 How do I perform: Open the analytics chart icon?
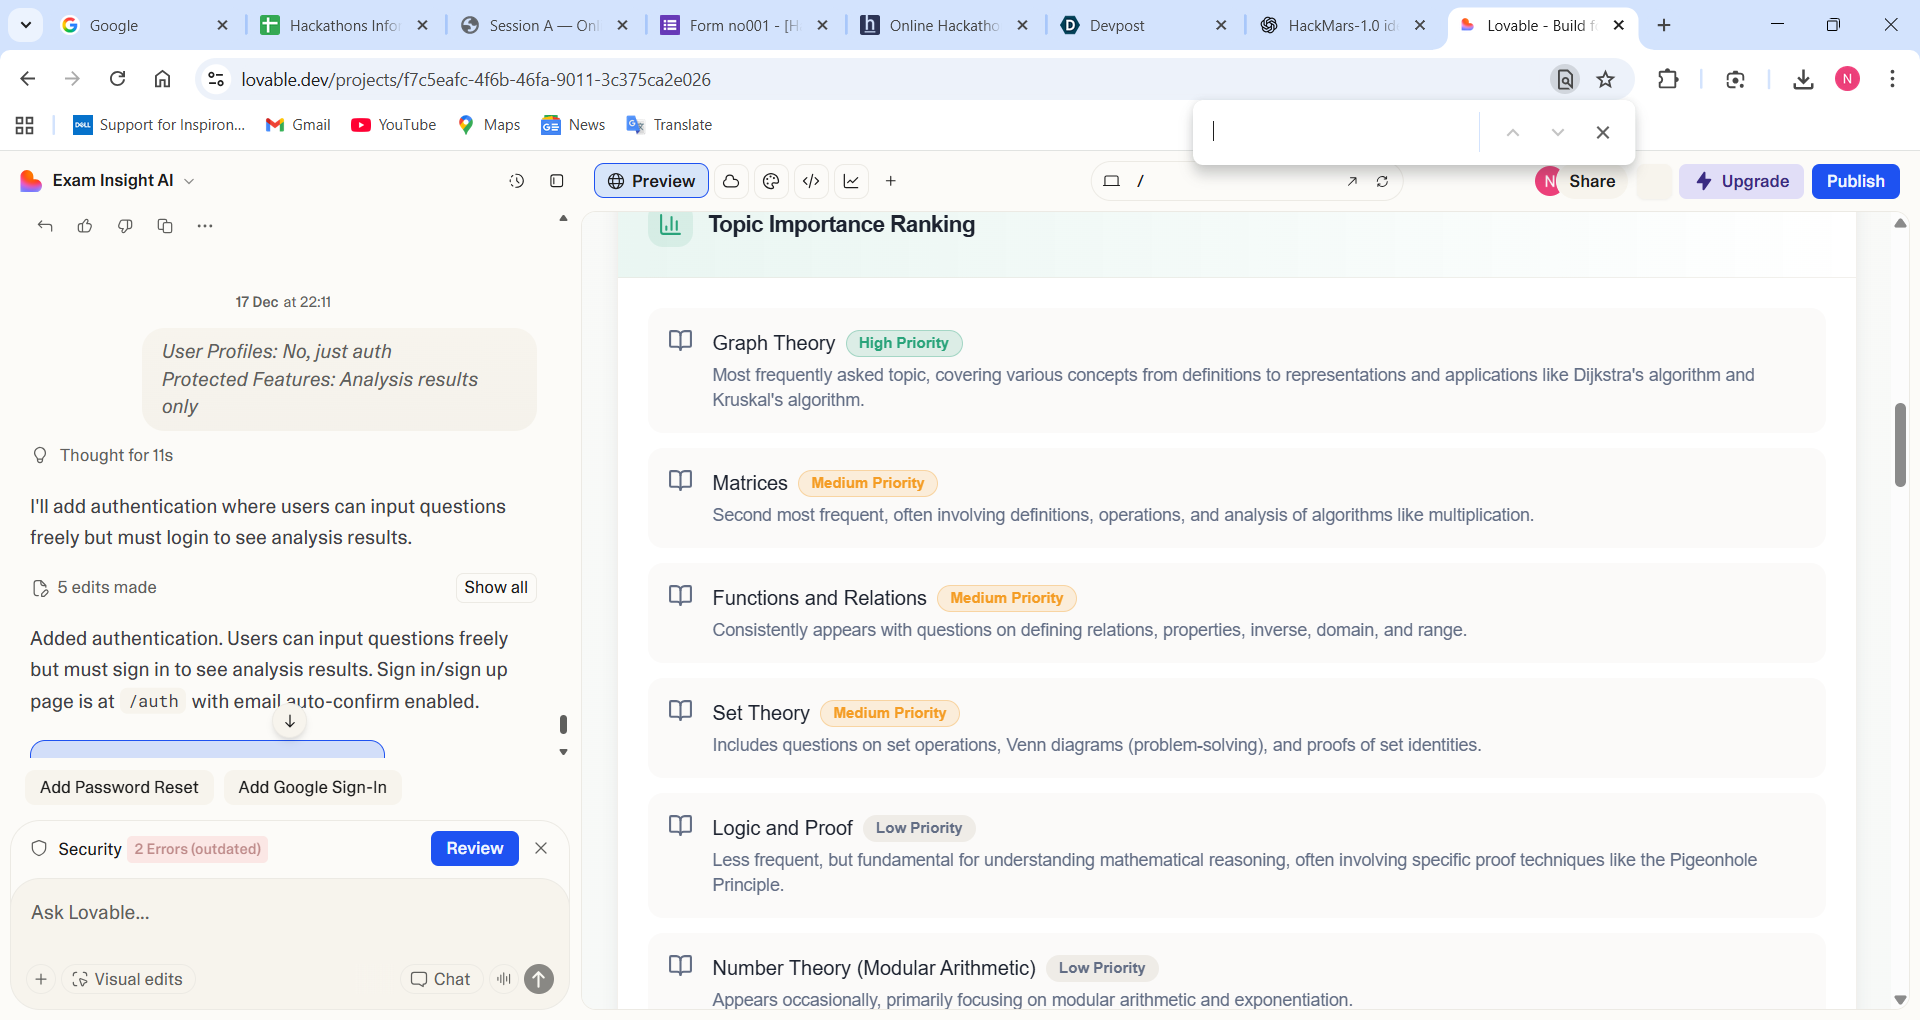coord(851,181)
